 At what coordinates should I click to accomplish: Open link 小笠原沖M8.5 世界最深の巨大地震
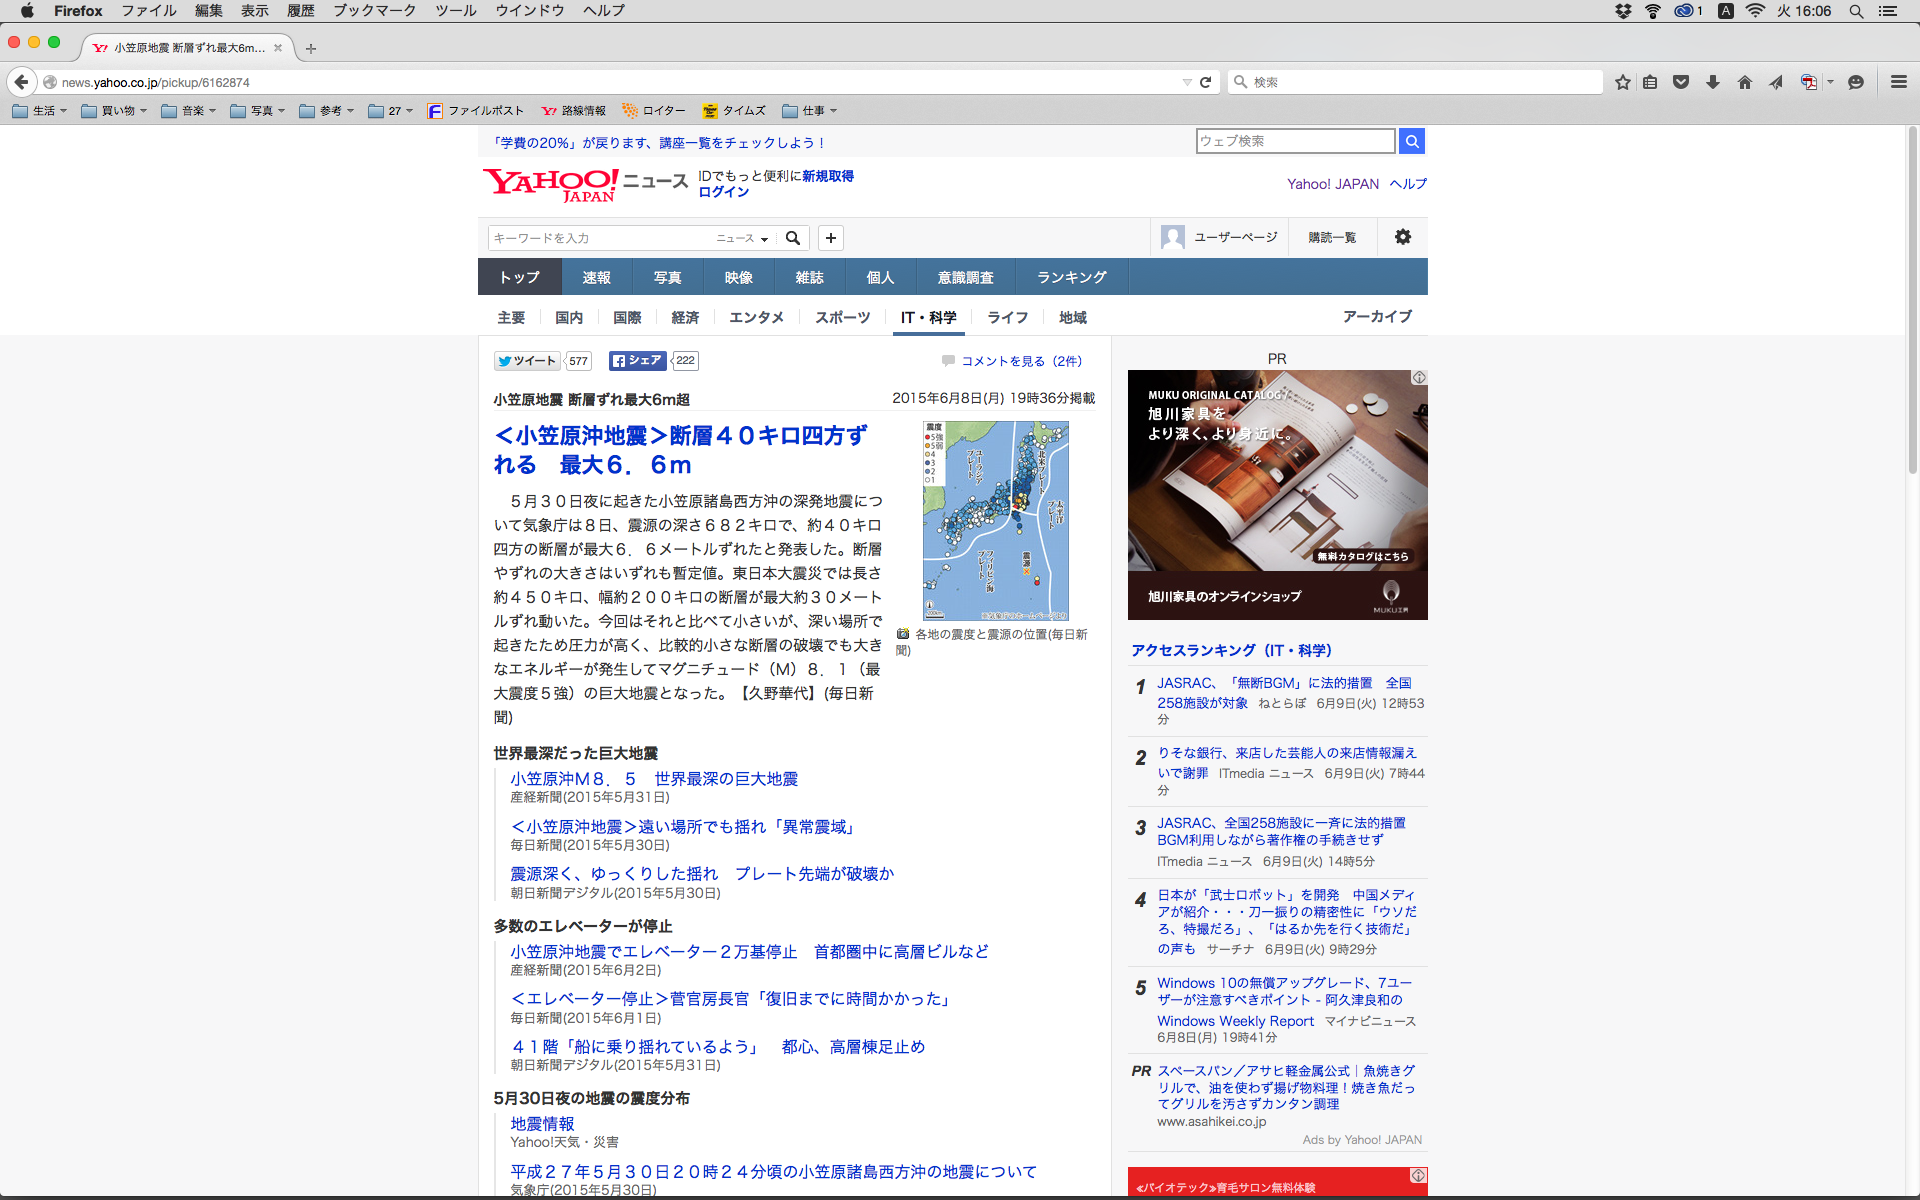654,779
